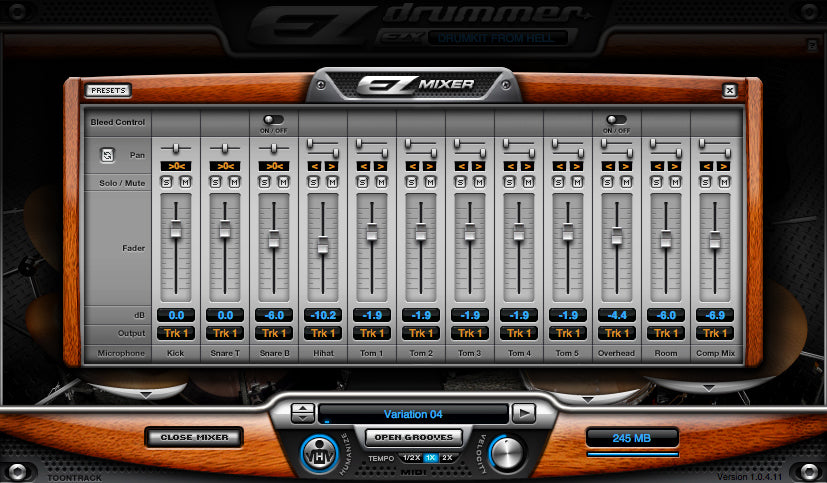Solo the Kick channel
827x483 pixels.
[x=168, y=181]
